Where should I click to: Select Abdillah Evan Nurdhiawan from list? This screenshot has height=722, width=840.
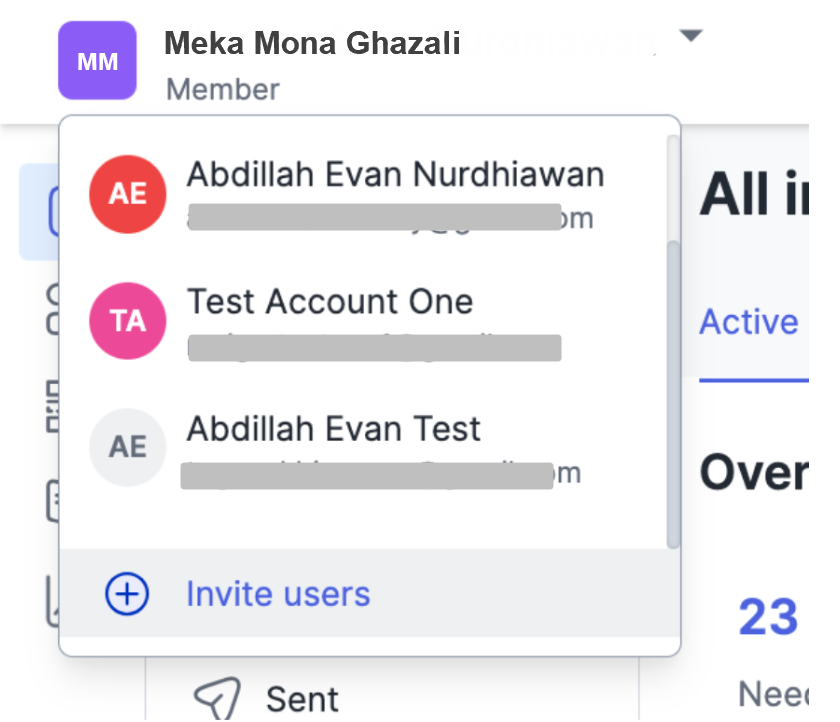tap(395, 175)
